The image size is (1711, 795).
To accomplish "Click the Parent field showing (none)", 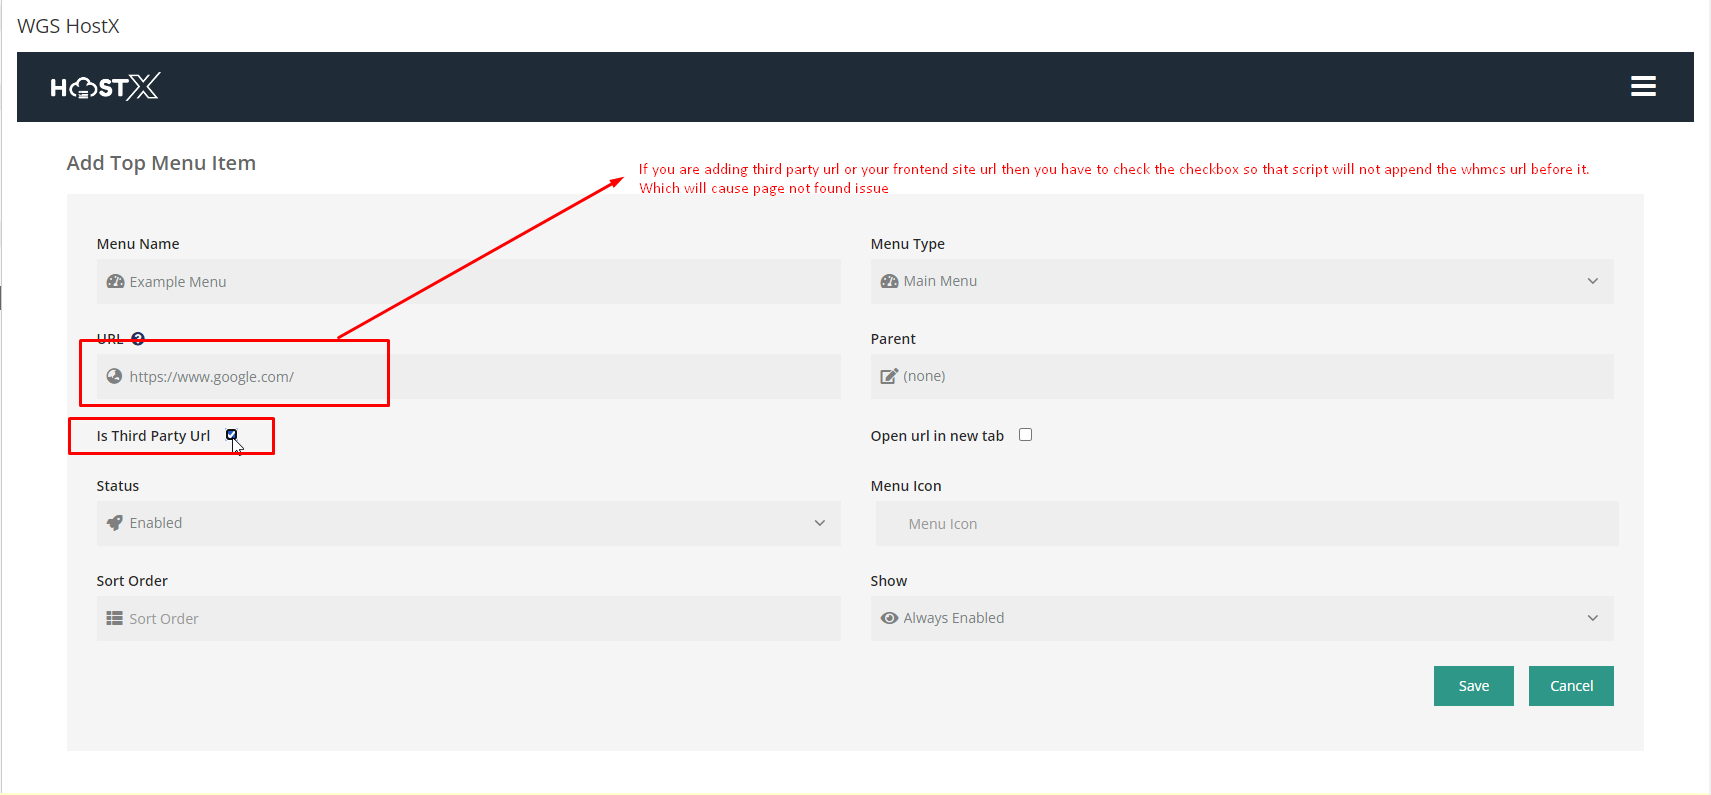I will (1241, 377).
